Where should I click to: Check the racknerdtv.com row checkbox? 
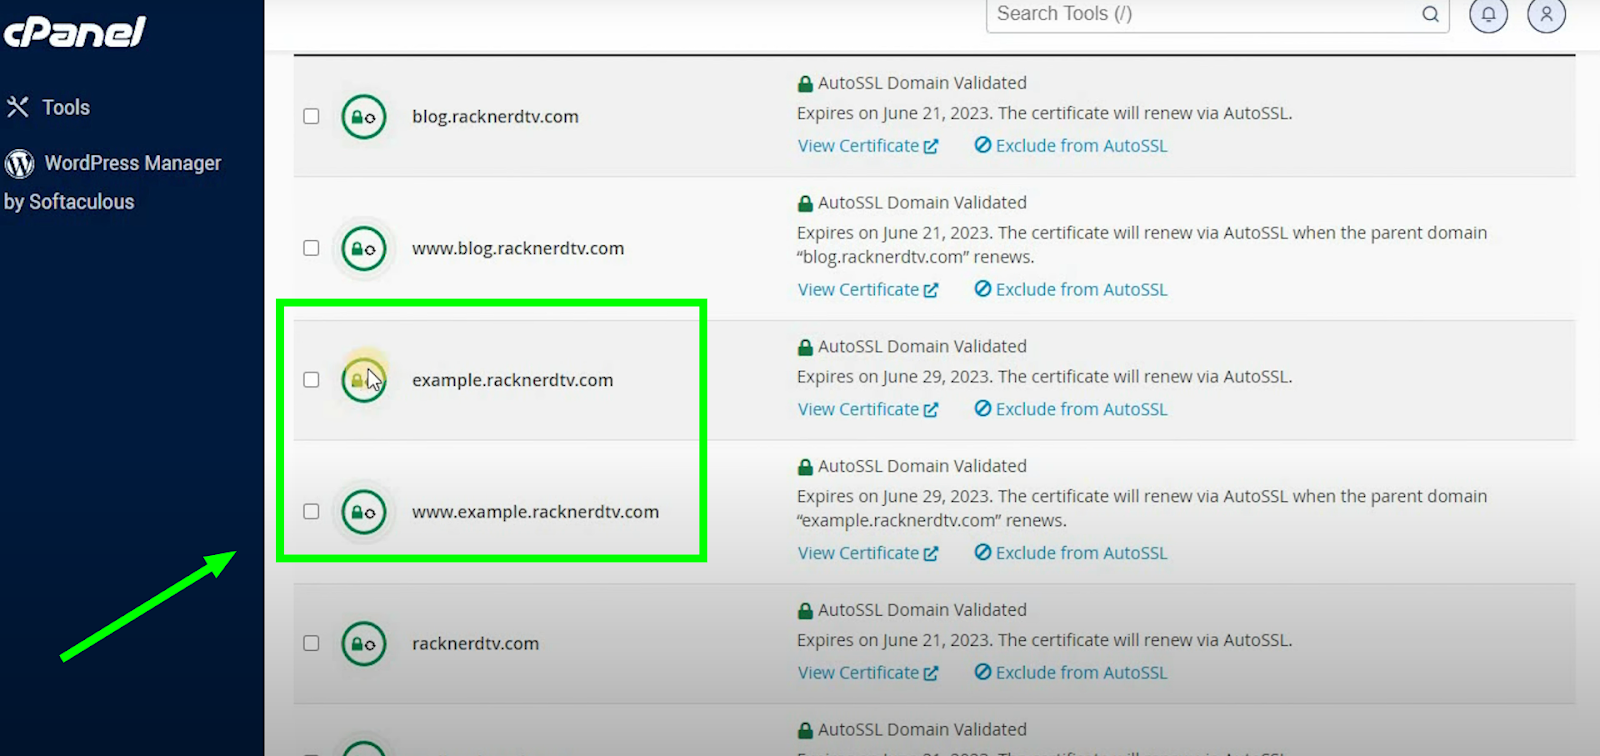[311, 644]
